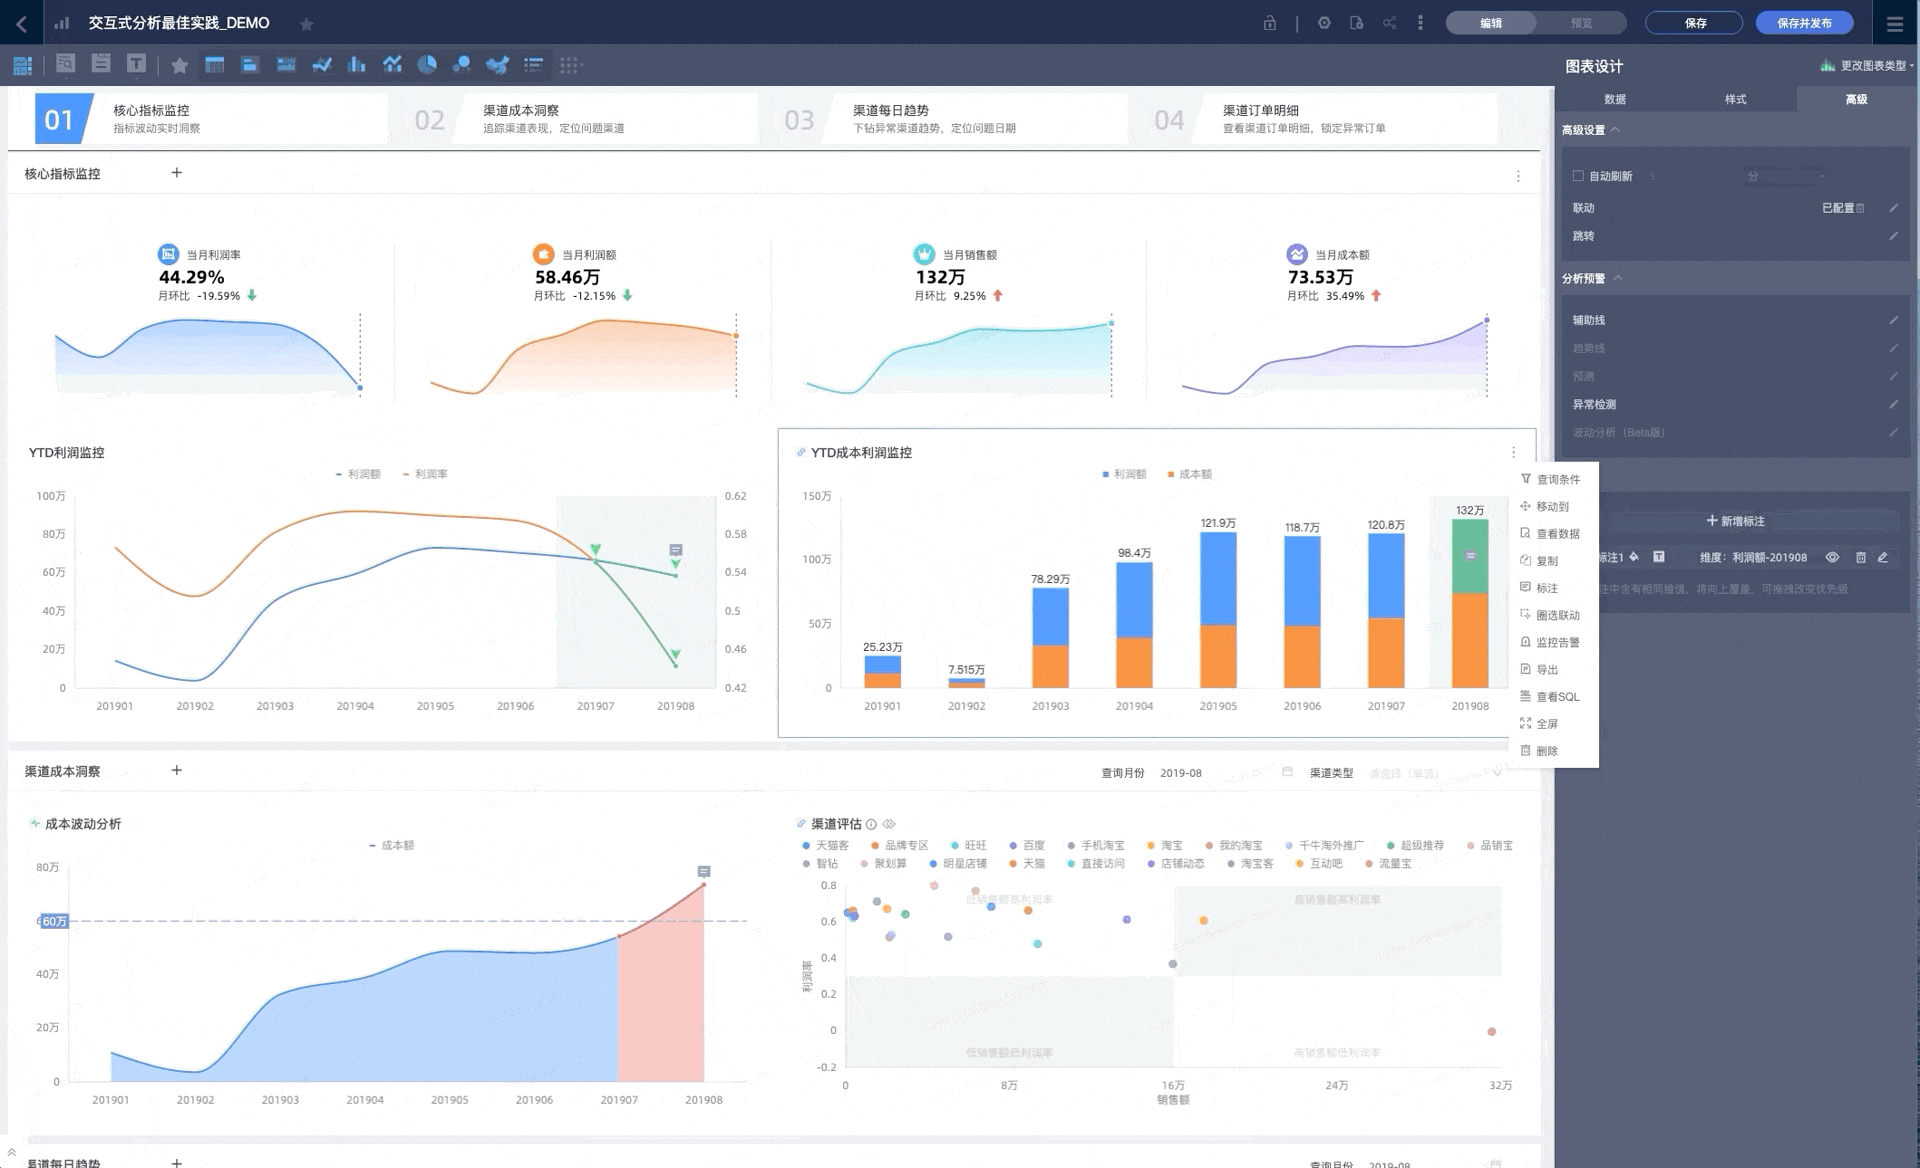This screenshot has height=1168, width=1920.
Task: Open the 更改图表类型 dropdown
Action: [x=1868, y=66]
